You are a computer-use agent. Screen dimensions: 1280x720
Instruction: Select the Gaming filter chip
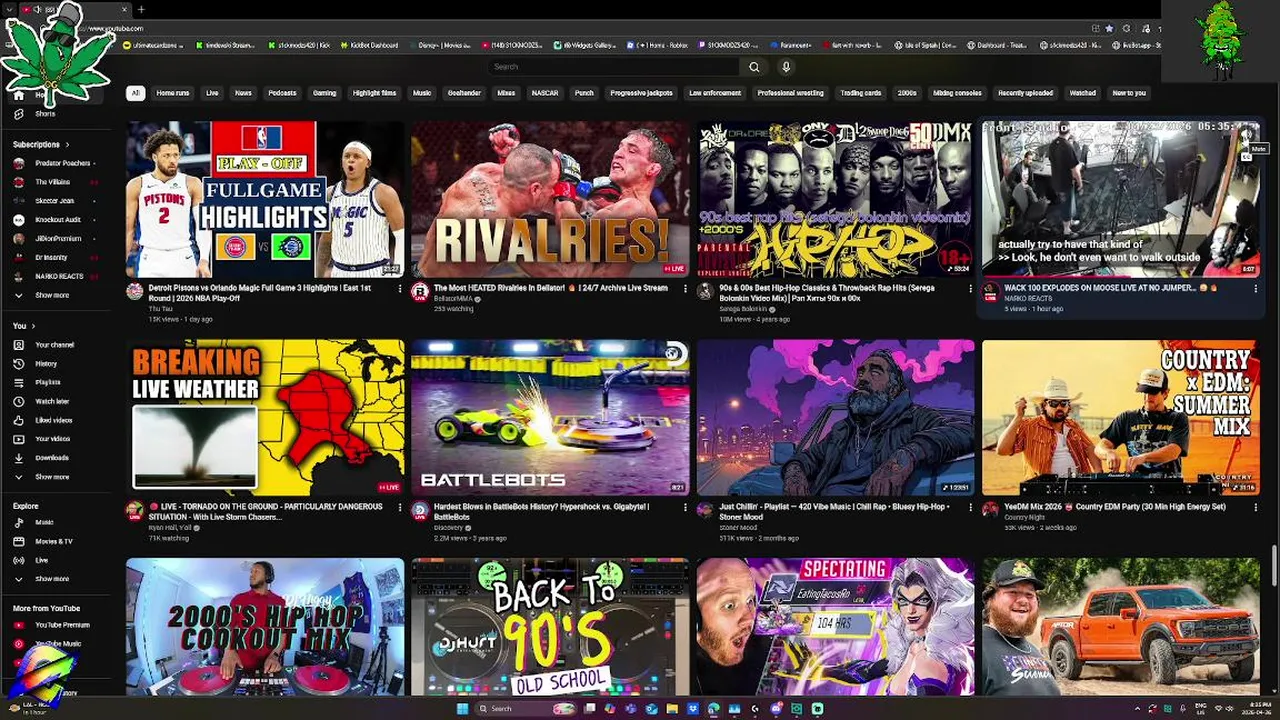point(324,93)
